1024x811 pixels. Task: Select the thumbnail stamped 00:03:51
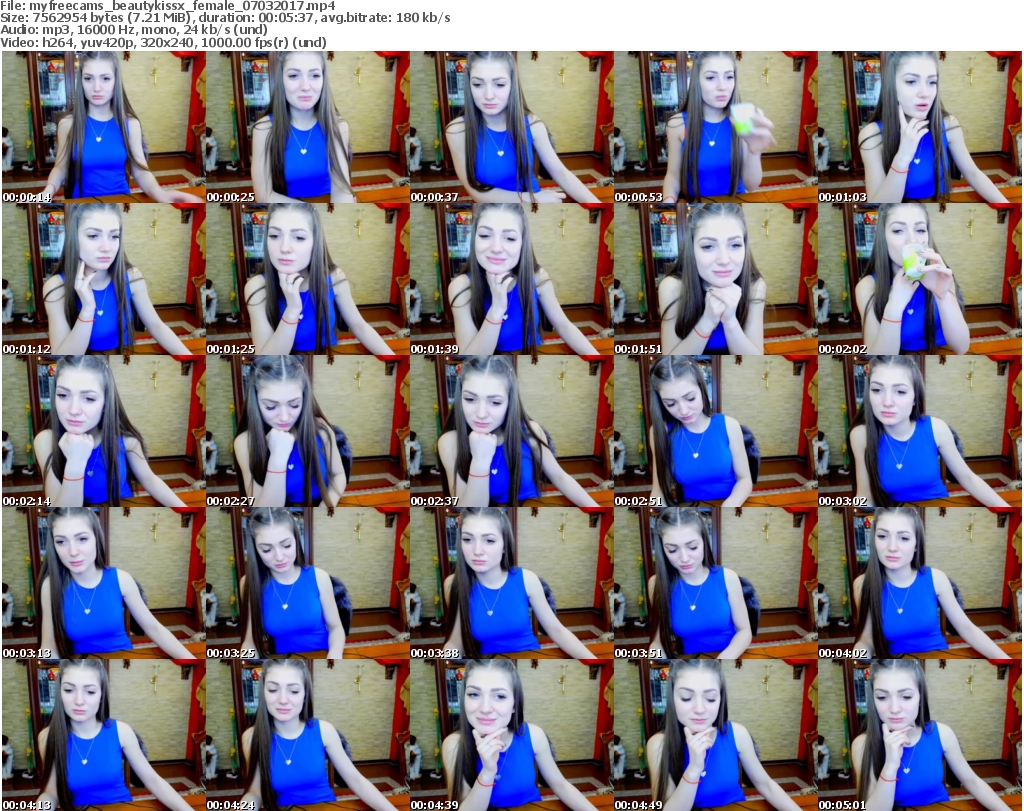pyautogui.click(x=715, y=583)
